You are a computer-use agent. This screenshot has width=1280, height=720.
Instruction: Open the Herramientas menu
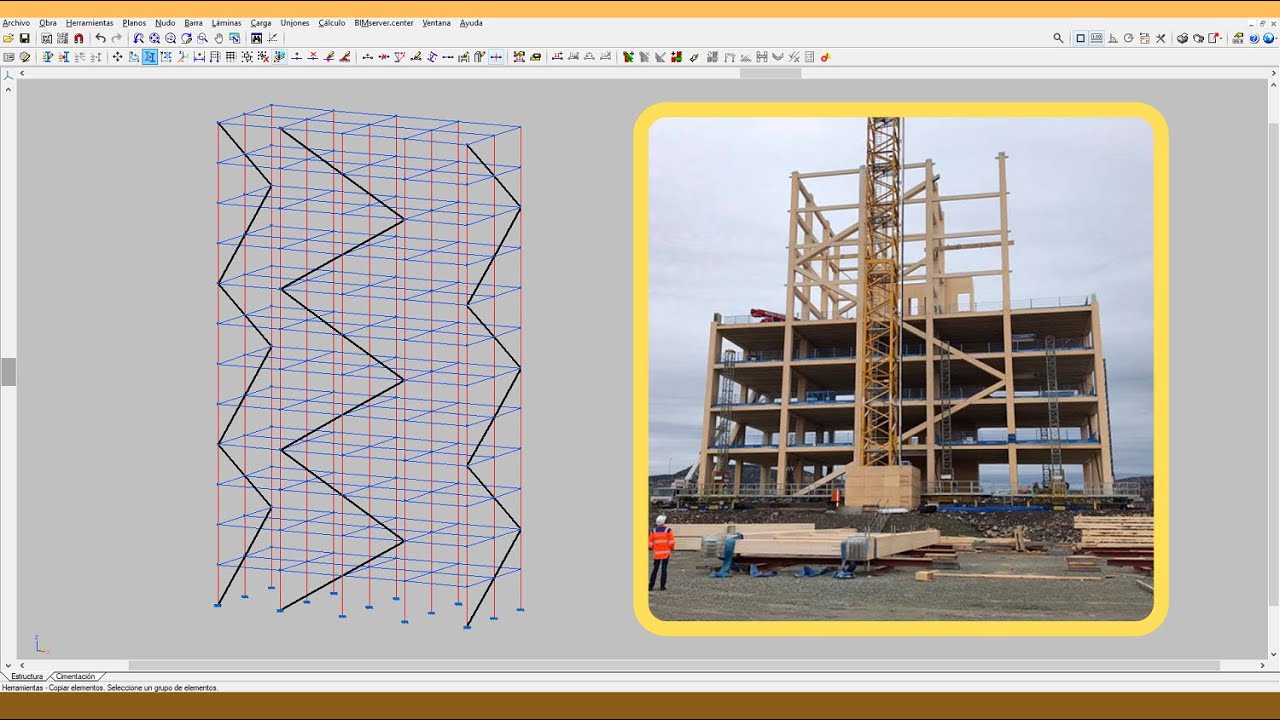[x=89, y=22]
